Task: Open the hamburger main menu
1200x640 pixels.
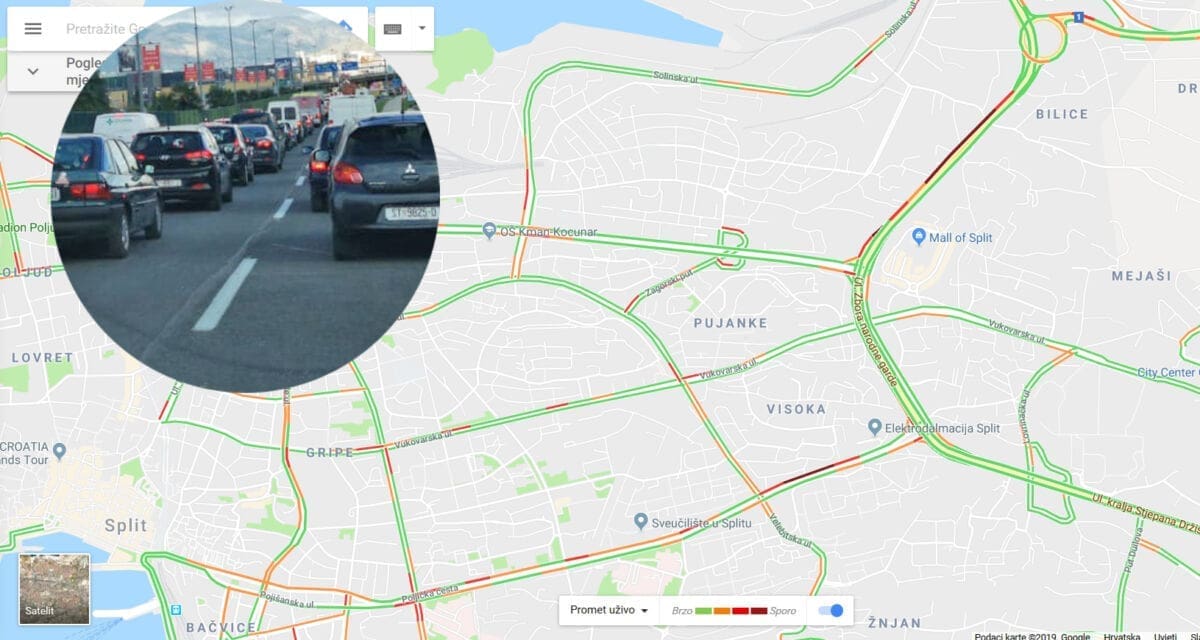Action: point(33,29)
